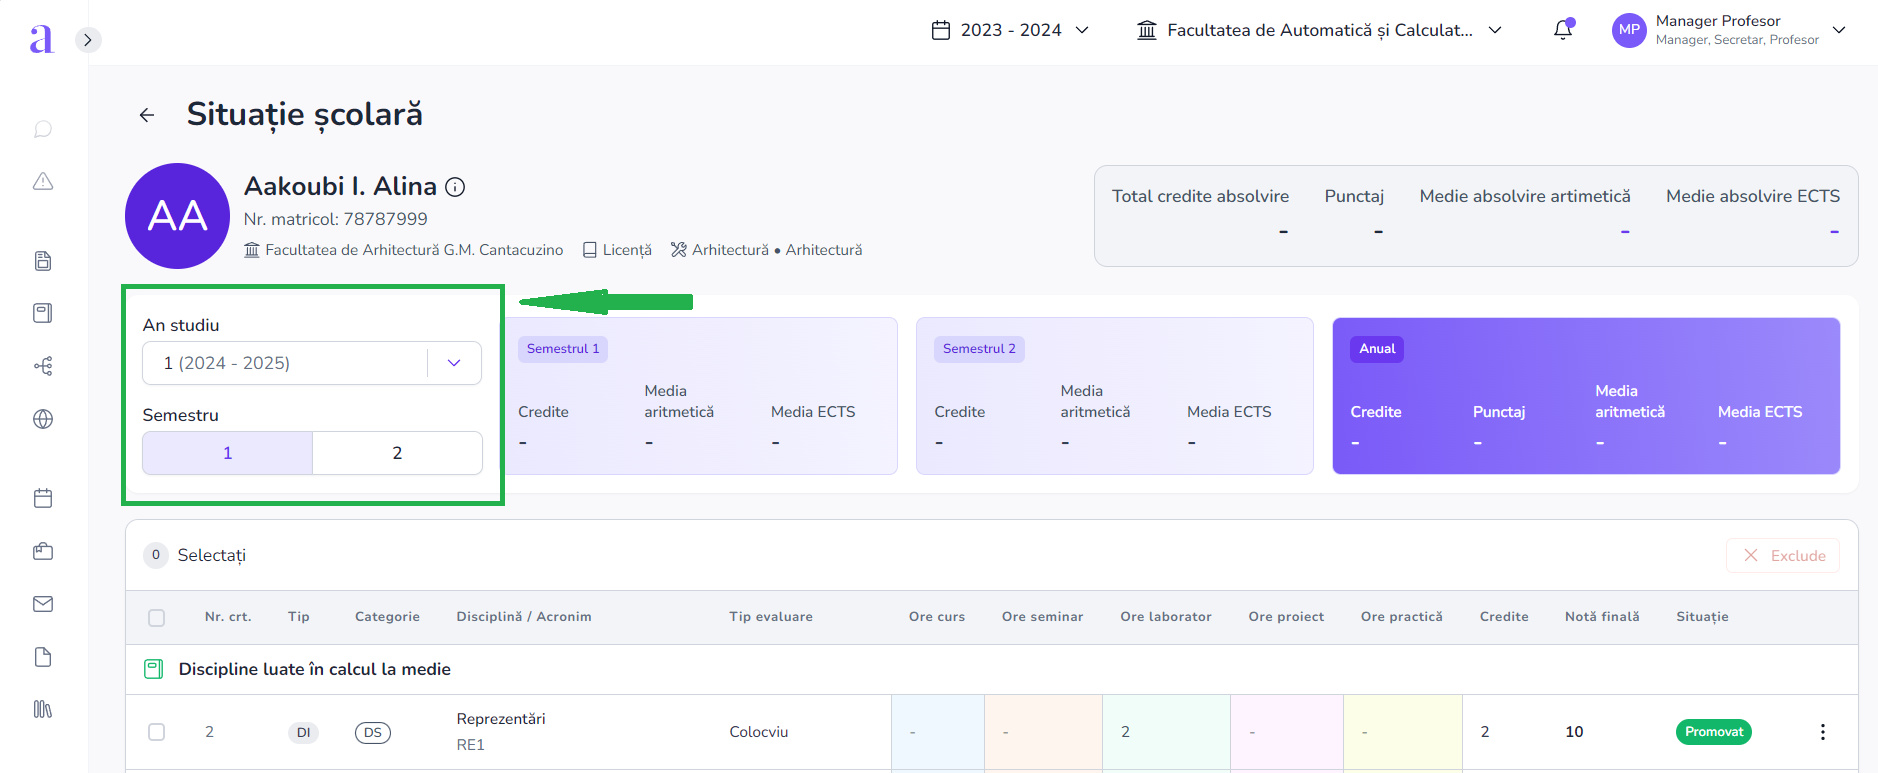1878x773 pixels.
Task: Open the chat bubble icon in sidebar
Action: click(x=43, y=129)
